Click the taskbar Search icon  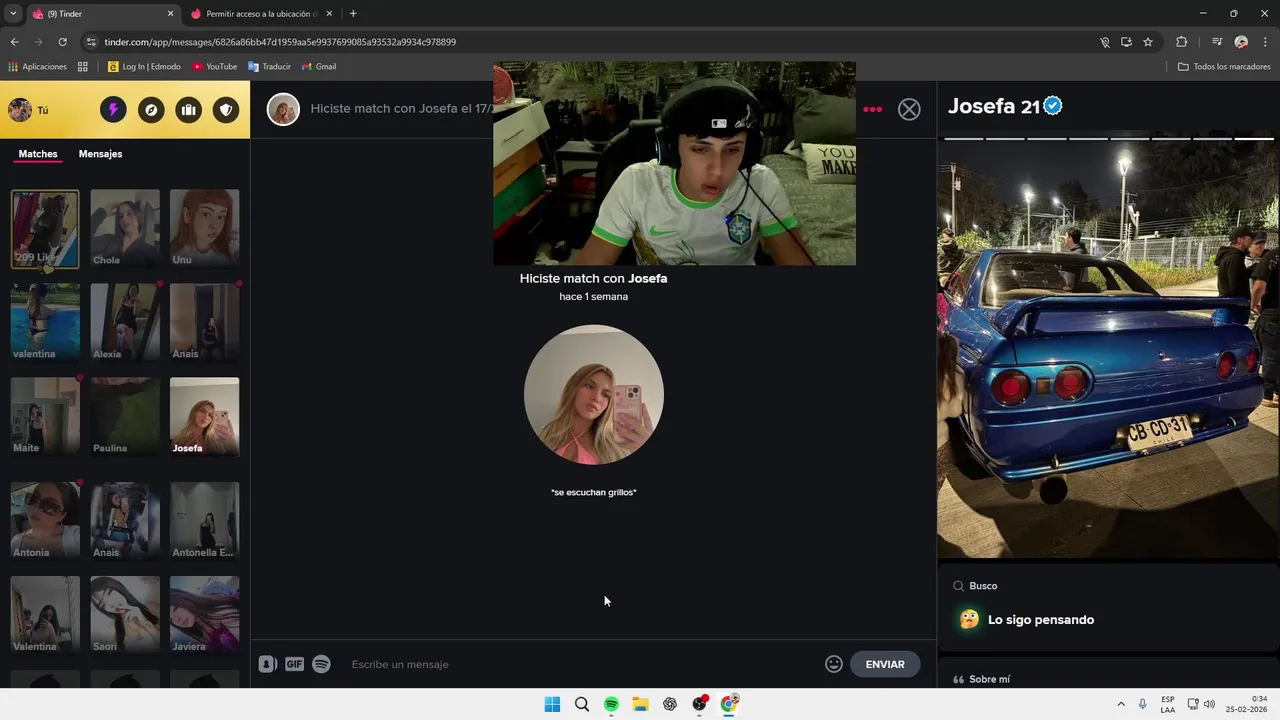tap(581, 704)
